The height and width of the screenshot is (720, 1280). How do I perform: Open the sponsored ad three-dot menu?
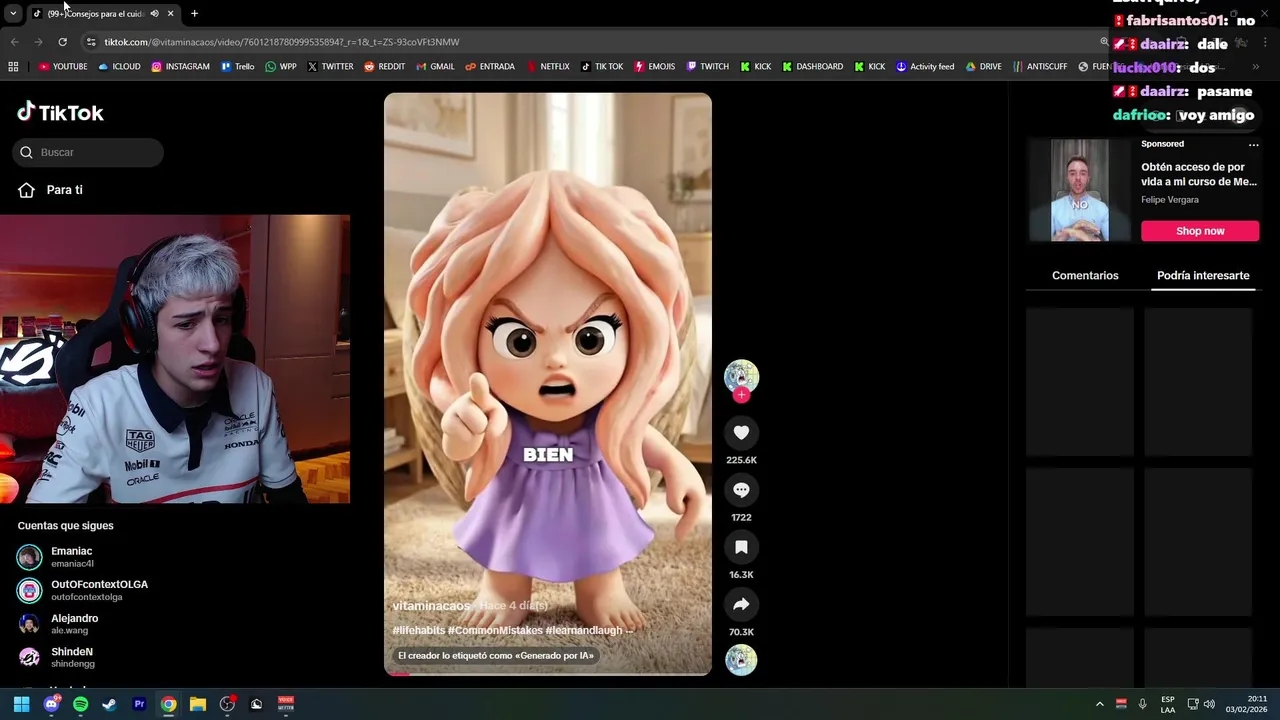pos(1253,144)
